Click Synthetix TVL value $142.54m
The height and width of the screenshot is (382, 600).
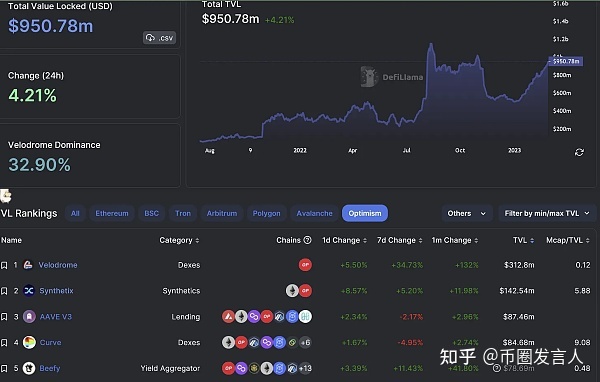pos(517,291)
